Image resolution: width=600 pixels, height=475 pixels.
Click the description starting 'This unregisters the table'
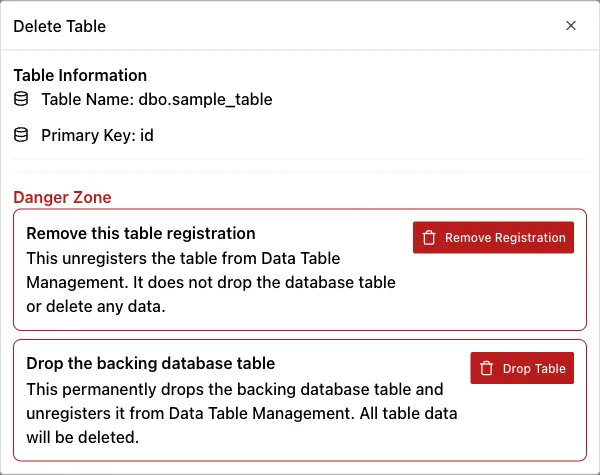[211, 282]
